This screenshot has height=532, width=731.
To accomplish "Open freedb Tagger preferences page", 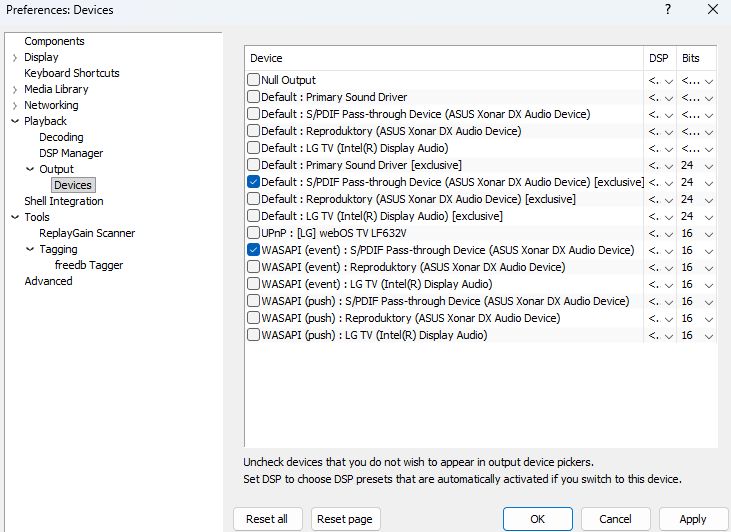I will click(89, 265).
